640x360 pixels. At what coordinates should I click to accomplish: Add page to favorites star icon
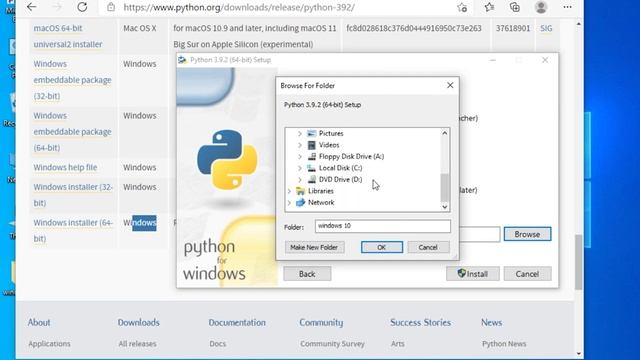tap(462, 7)
